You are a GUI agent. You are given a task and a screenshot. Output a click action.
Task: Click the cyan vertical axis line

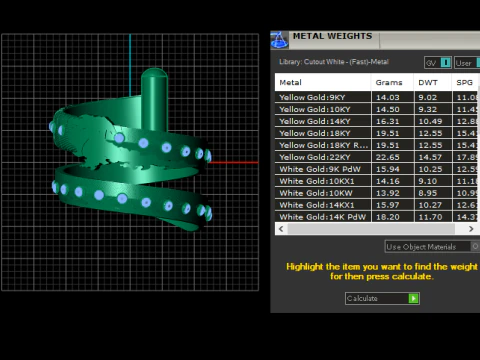130,65
